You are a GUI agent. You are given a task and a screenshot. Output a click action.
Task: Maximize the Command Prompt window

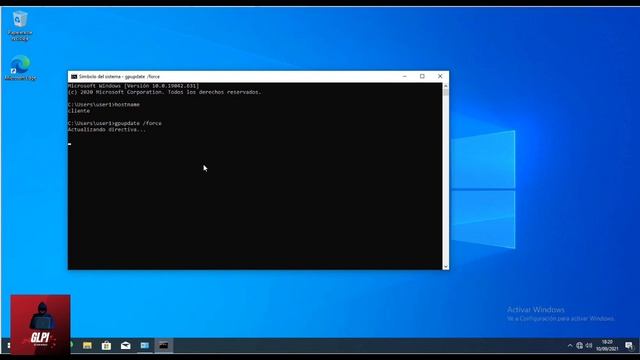pyautogui.click(x=422, y=76)
